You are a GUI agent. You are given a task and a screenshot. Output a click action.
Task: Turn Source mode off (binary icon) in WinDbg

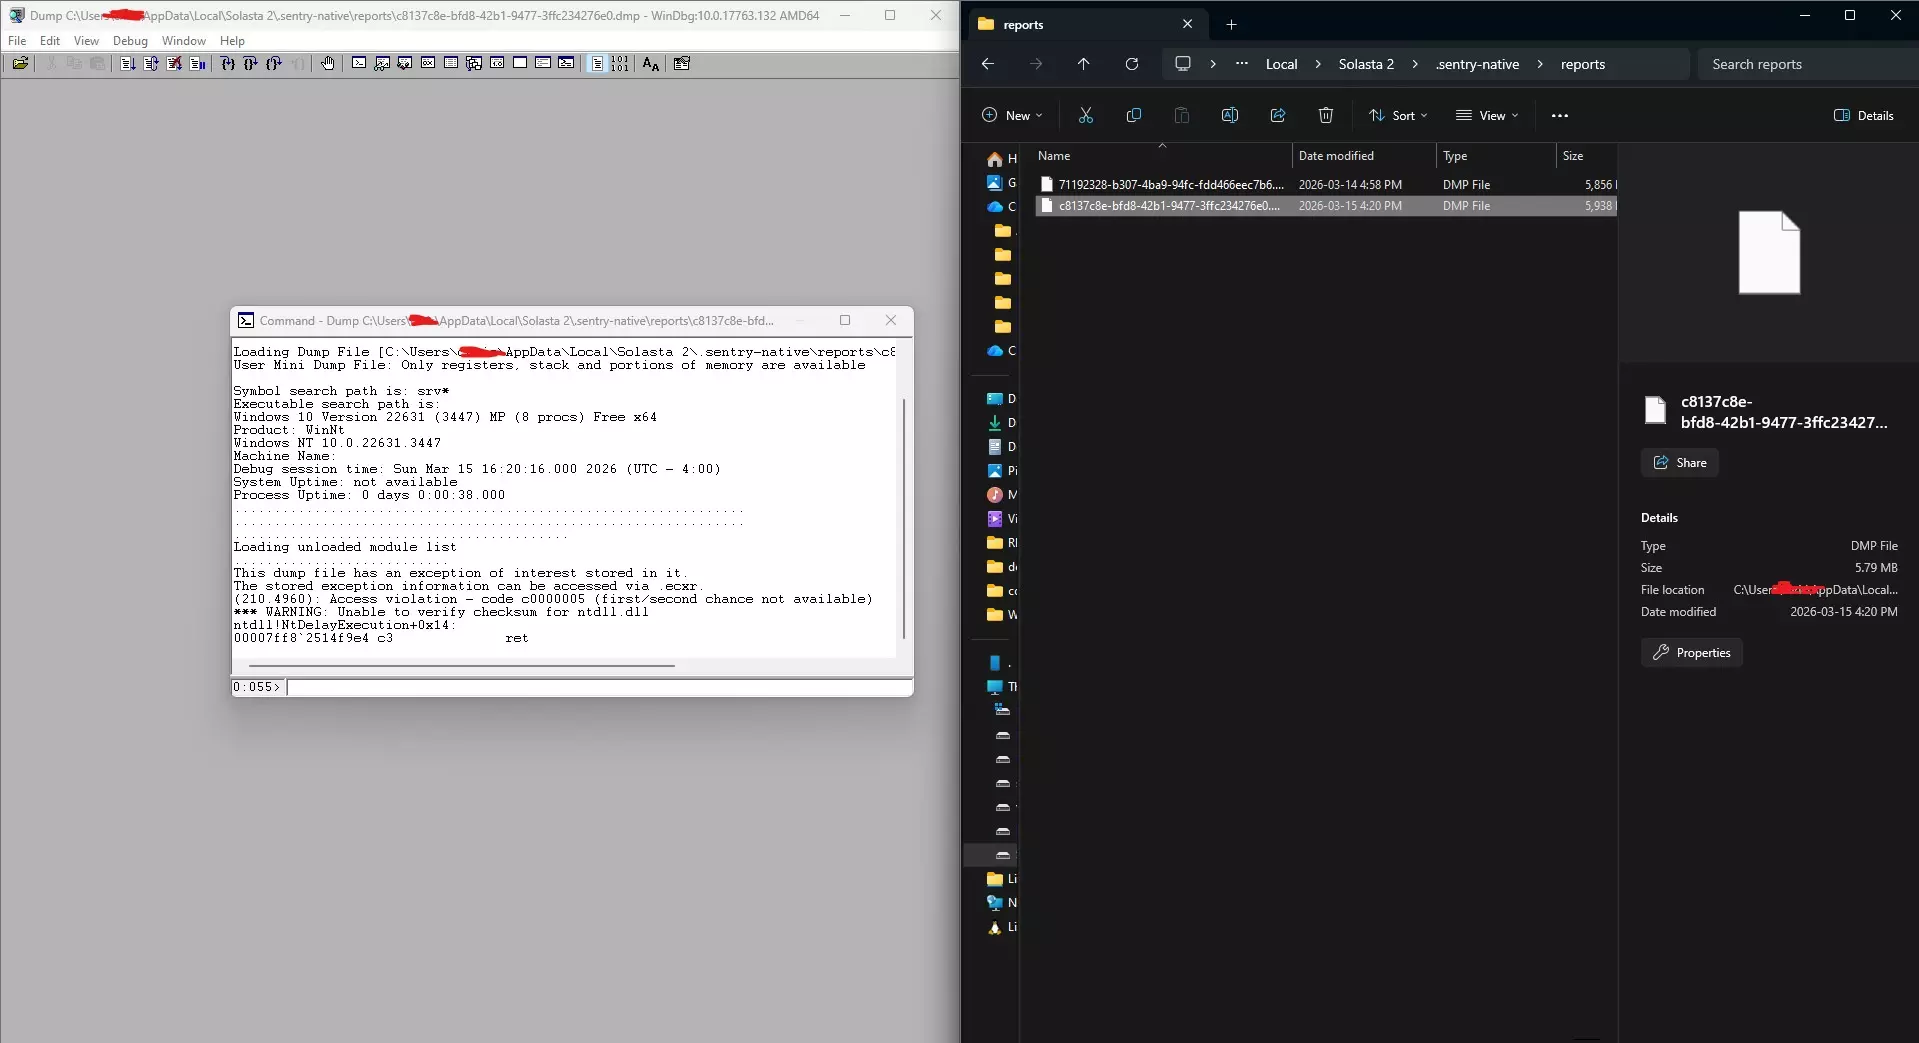[x=620, y=64]
